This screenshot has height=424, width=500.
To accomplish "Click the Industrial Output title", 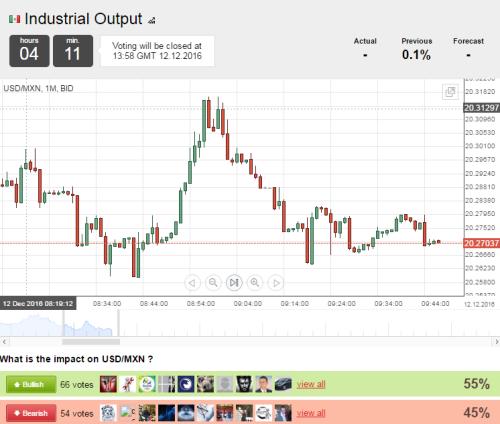I will 83,19.
